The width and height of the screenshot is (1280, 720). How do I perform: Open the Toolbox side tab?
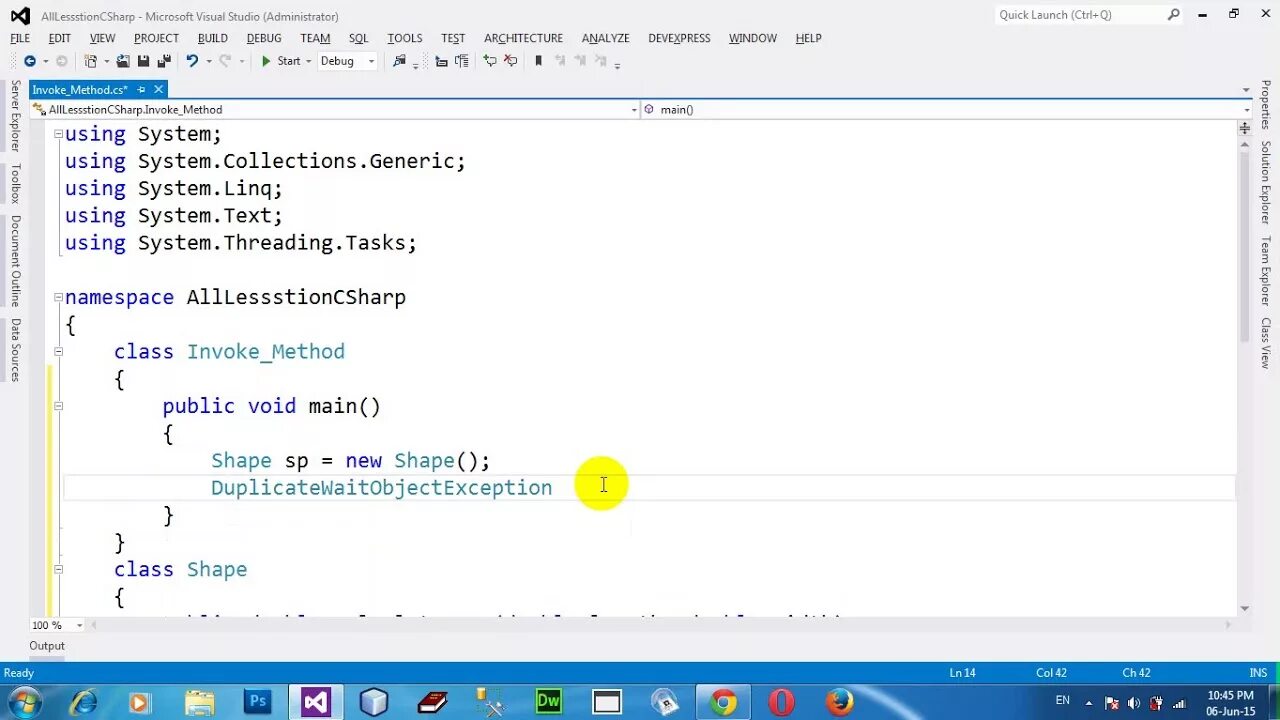[x=15, y=184]
